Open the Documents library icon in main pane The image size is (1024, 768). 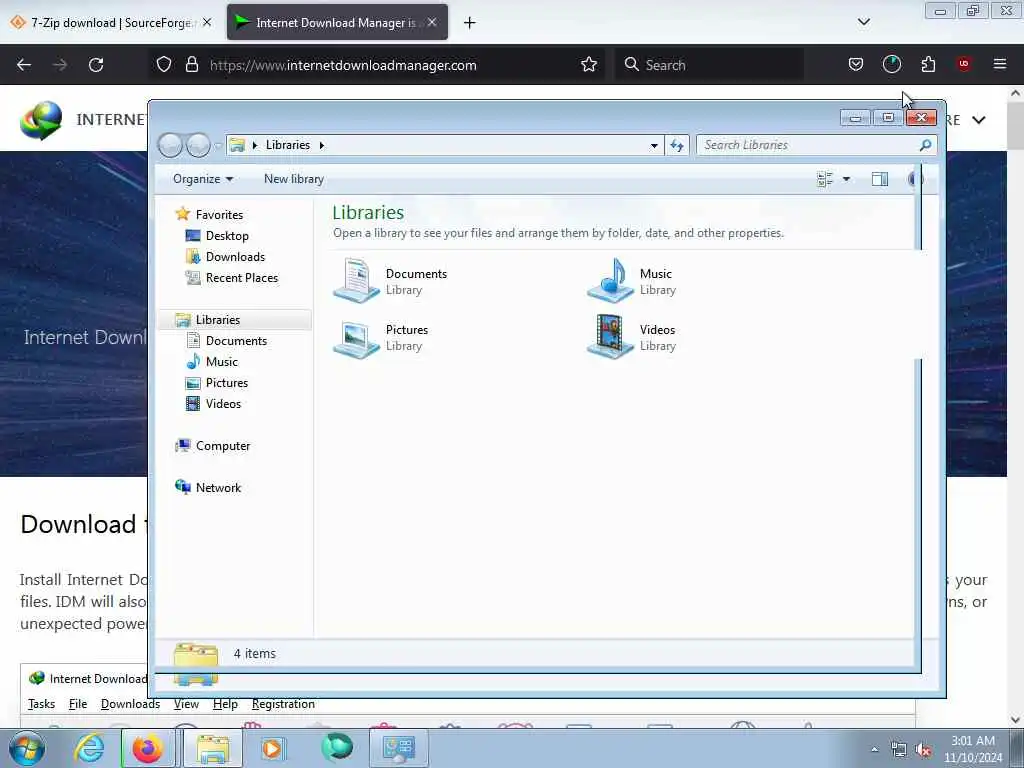(357, 281)
